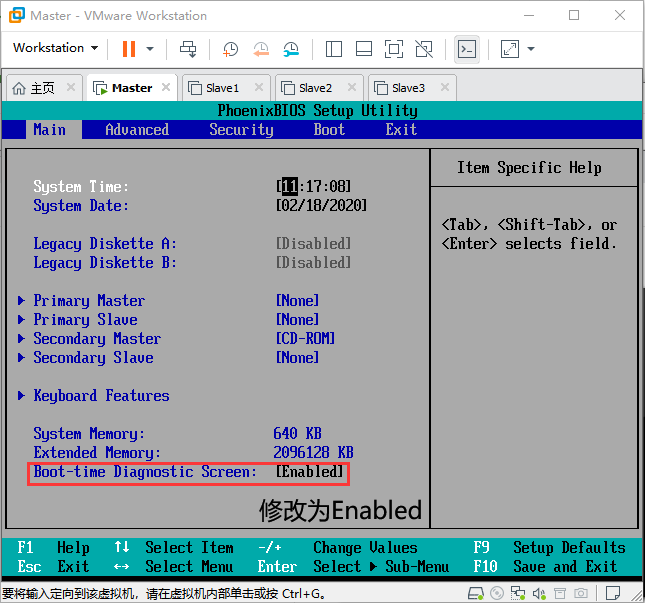
Task: Close the Slave1 tab
Action: click(x=259, y=87)
